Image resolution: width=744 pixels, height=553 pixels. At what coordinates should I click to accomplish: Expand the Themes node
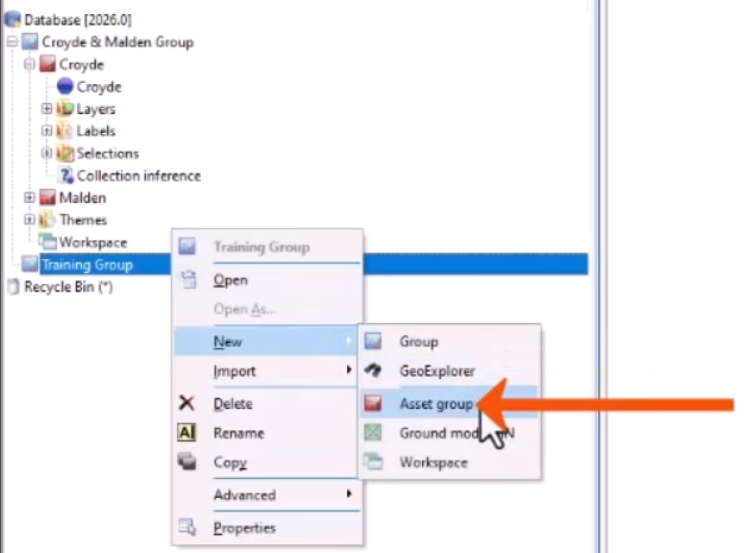click(29, 220)
